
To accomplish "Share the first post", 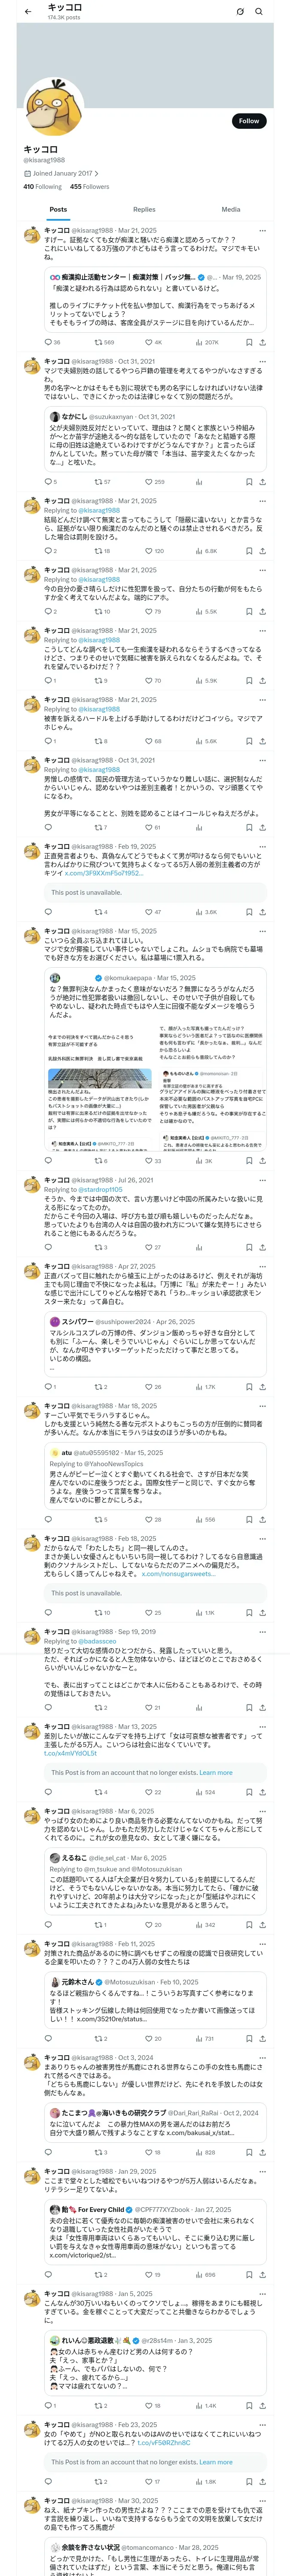I will (263, 342).
